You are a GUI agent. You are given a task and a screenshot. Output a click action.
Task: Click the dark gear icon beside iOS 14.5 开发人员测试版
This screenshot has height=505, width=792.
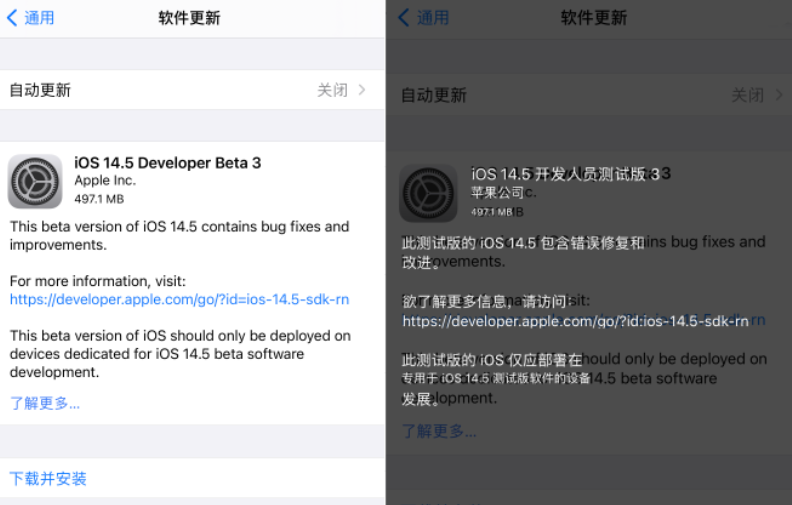pyautogui.click(x=428, y=193)
